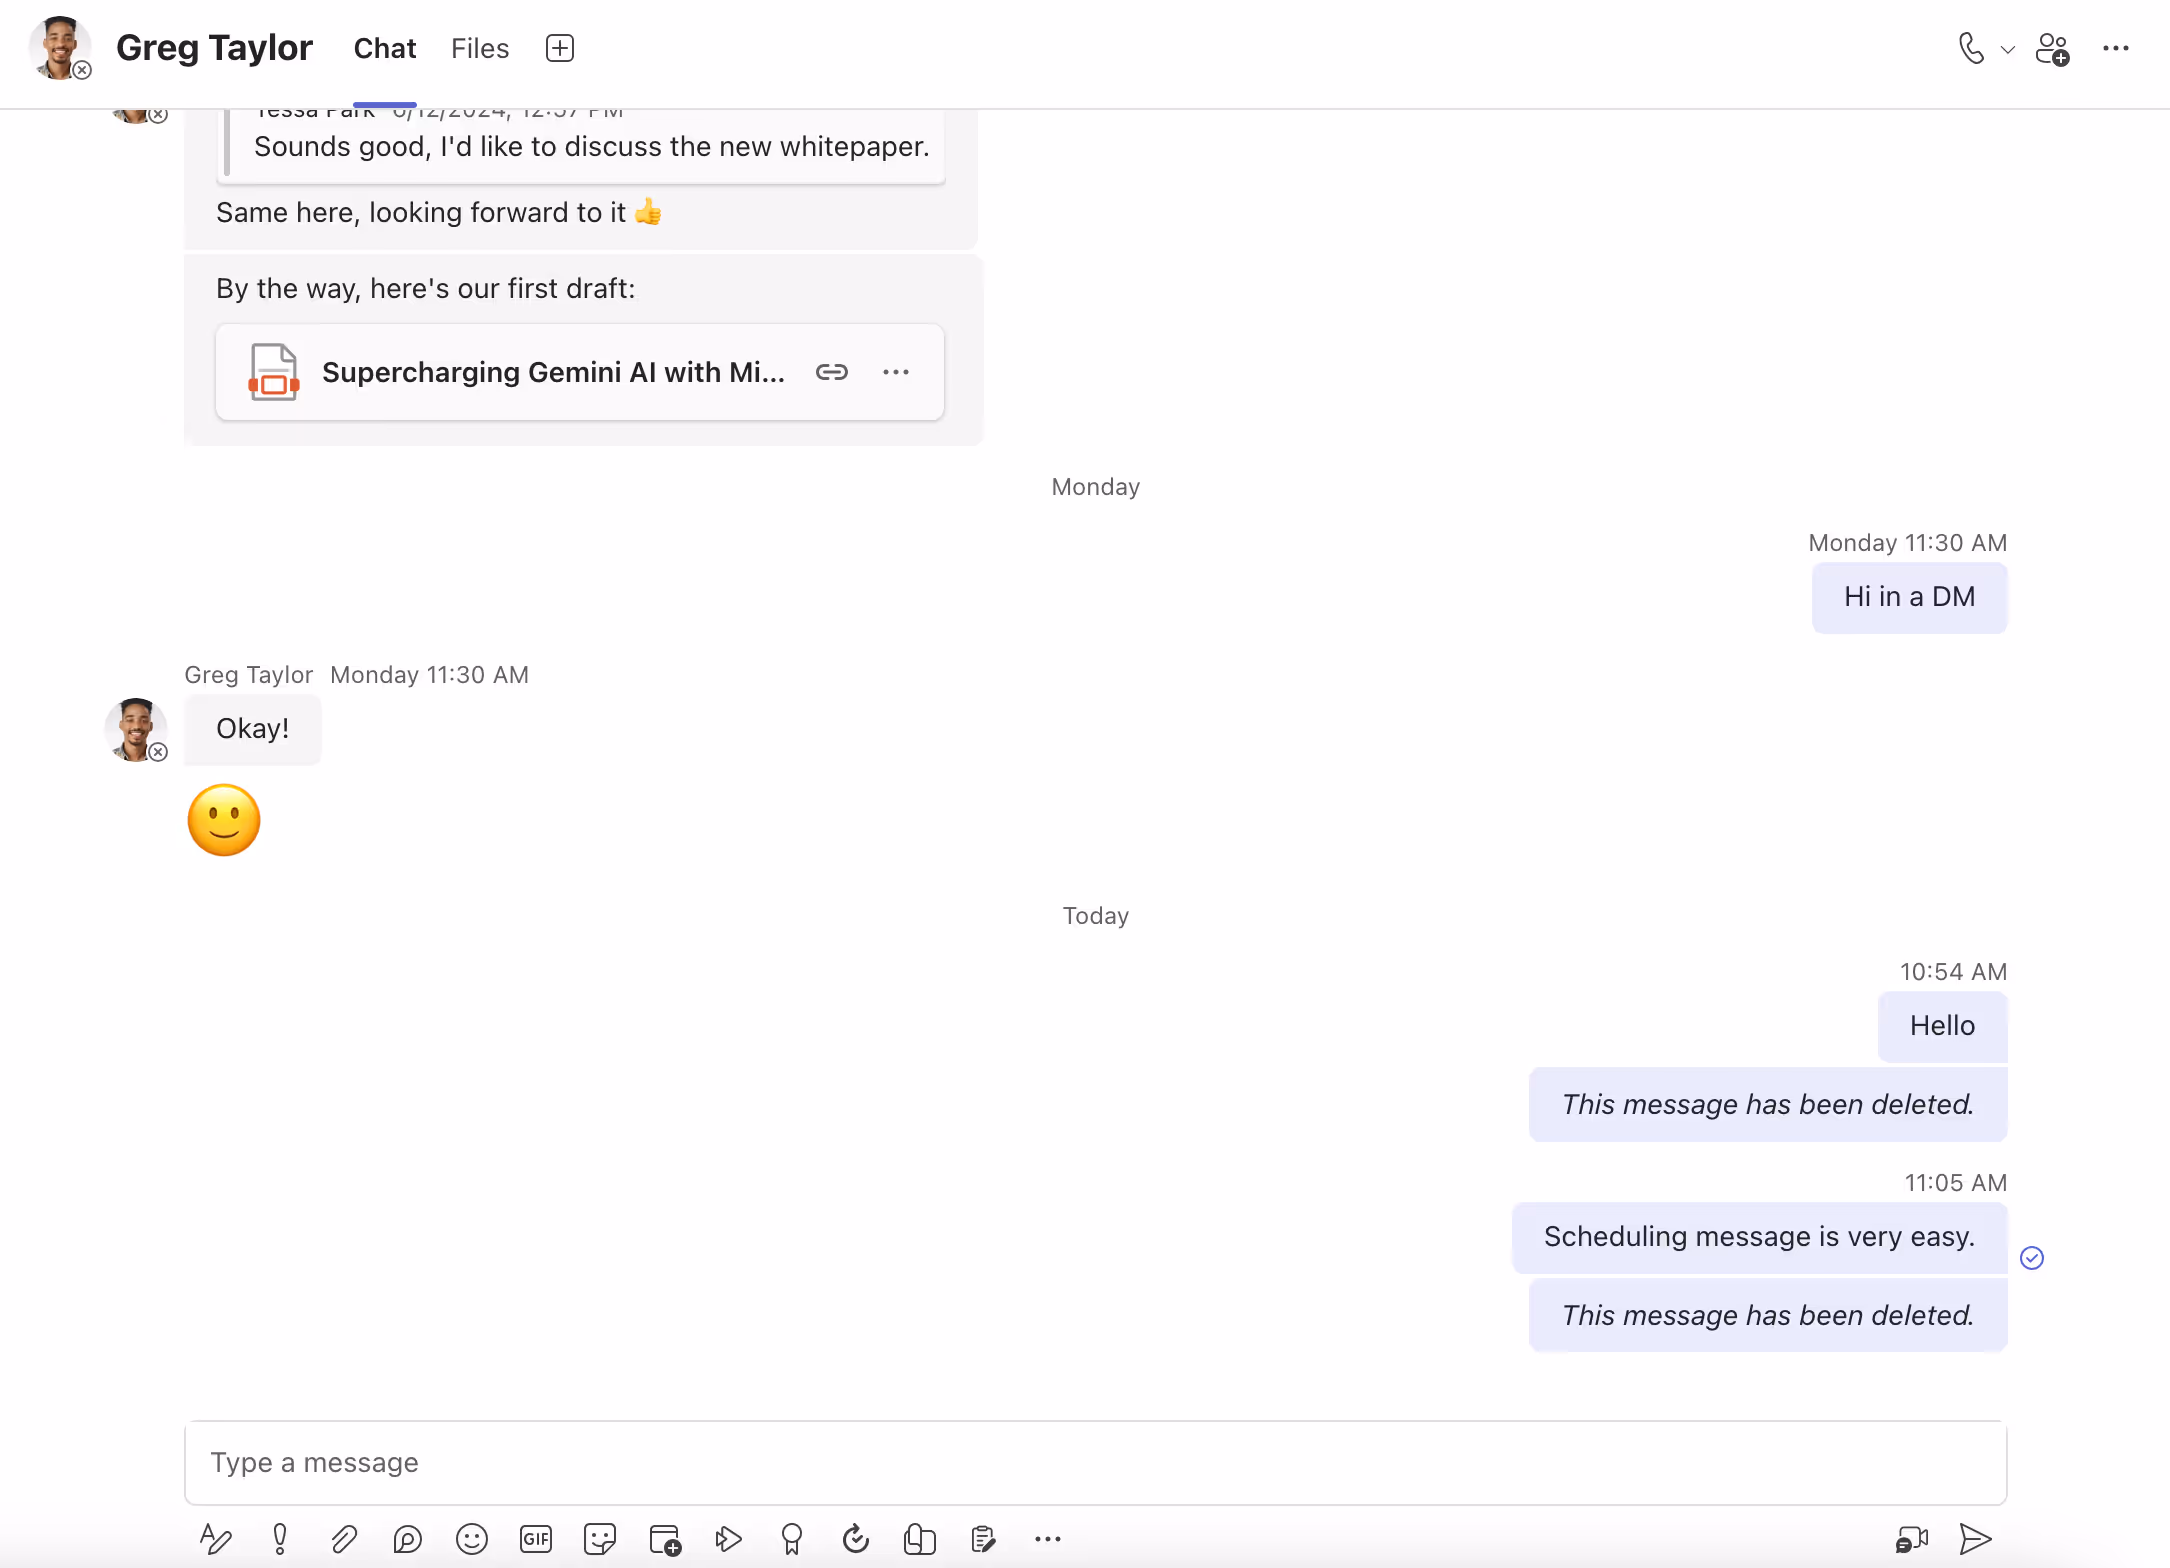The image size is (2170, 1568).
Task: Open the sticker picker
Action: (600, 1539)
